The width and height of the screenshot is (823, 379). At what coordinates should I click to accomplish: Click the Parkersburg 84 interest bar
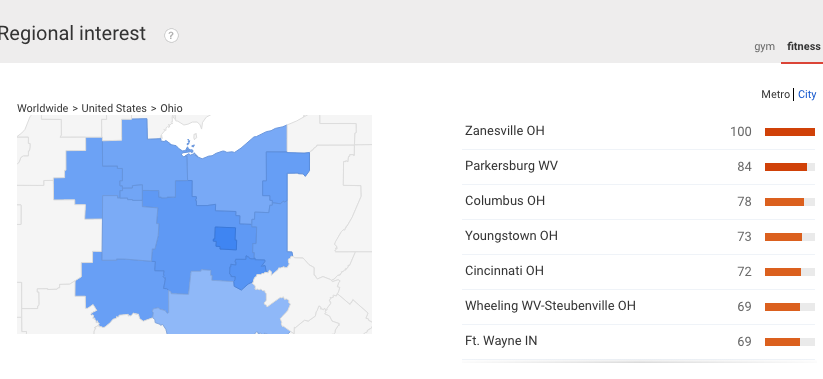pyautogui.click(x=789, y=167)
